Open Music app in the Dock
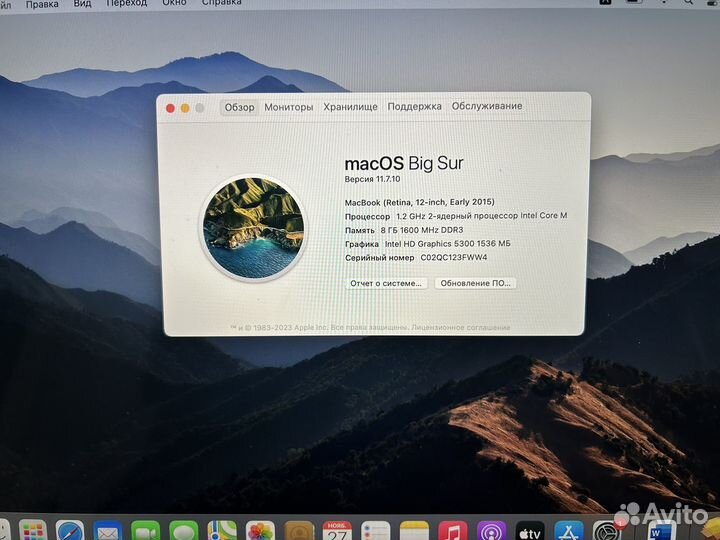This screenshot has width=720, height=540. (x=453, y=532)
